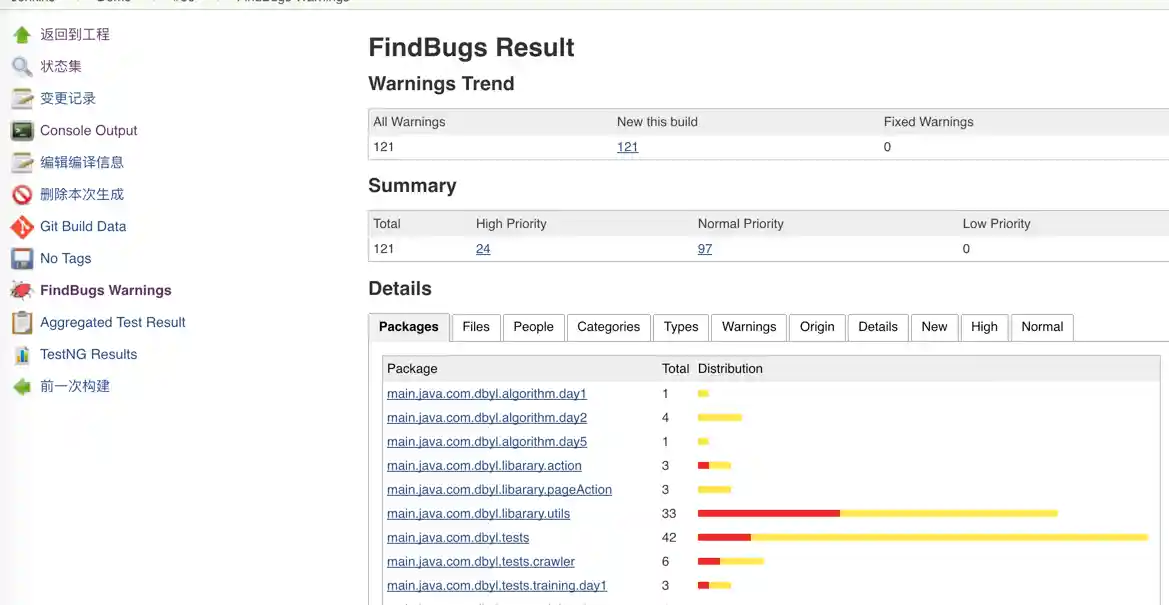Open the 97 normal priority warnings link
Image resolution: width=1169 pixels, height=605 pixels.
(705, 249)
